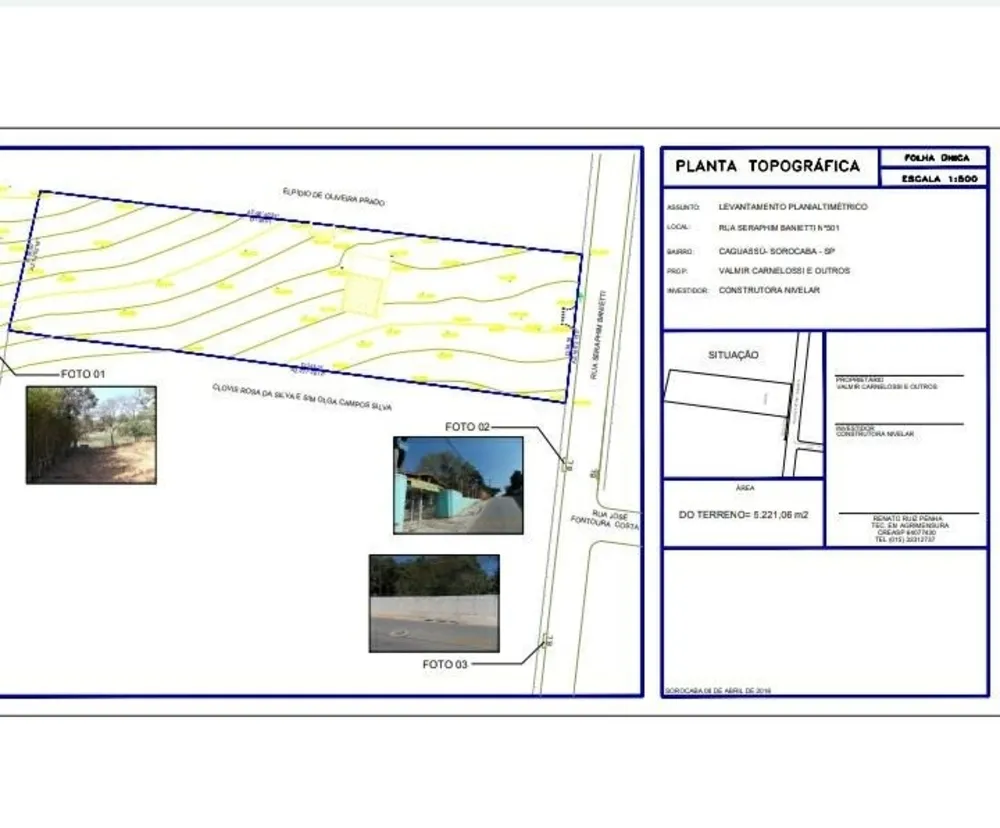Click the ÁREA heading in title block
Viewport: 1000px width, 828px height.
click(745, 488)
